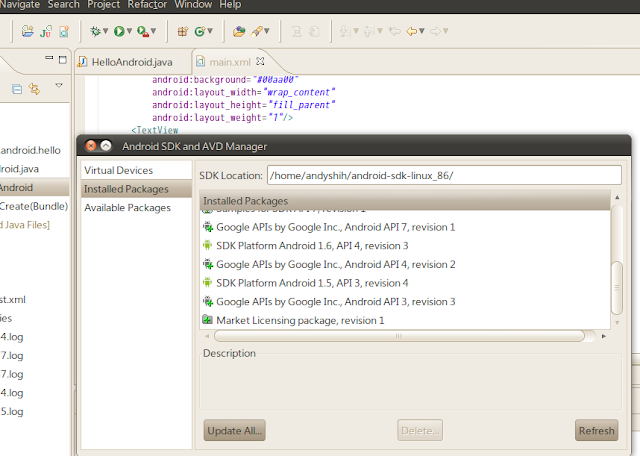
Task: Select SDK Platform Android 1.5, API 3
Action: click(405, 283)
